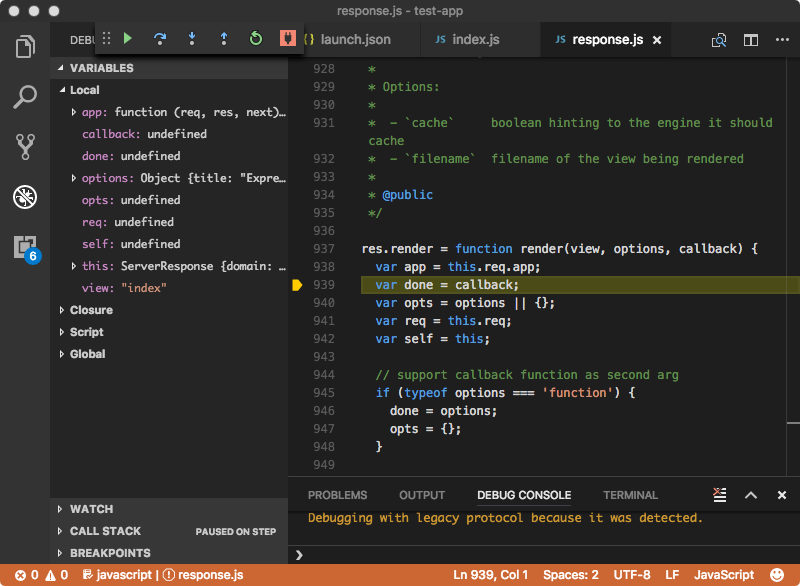Click the feedback smiley in status bar
Image resolution: width=800 pixels, height=586 pixels.
click(777, 575)
